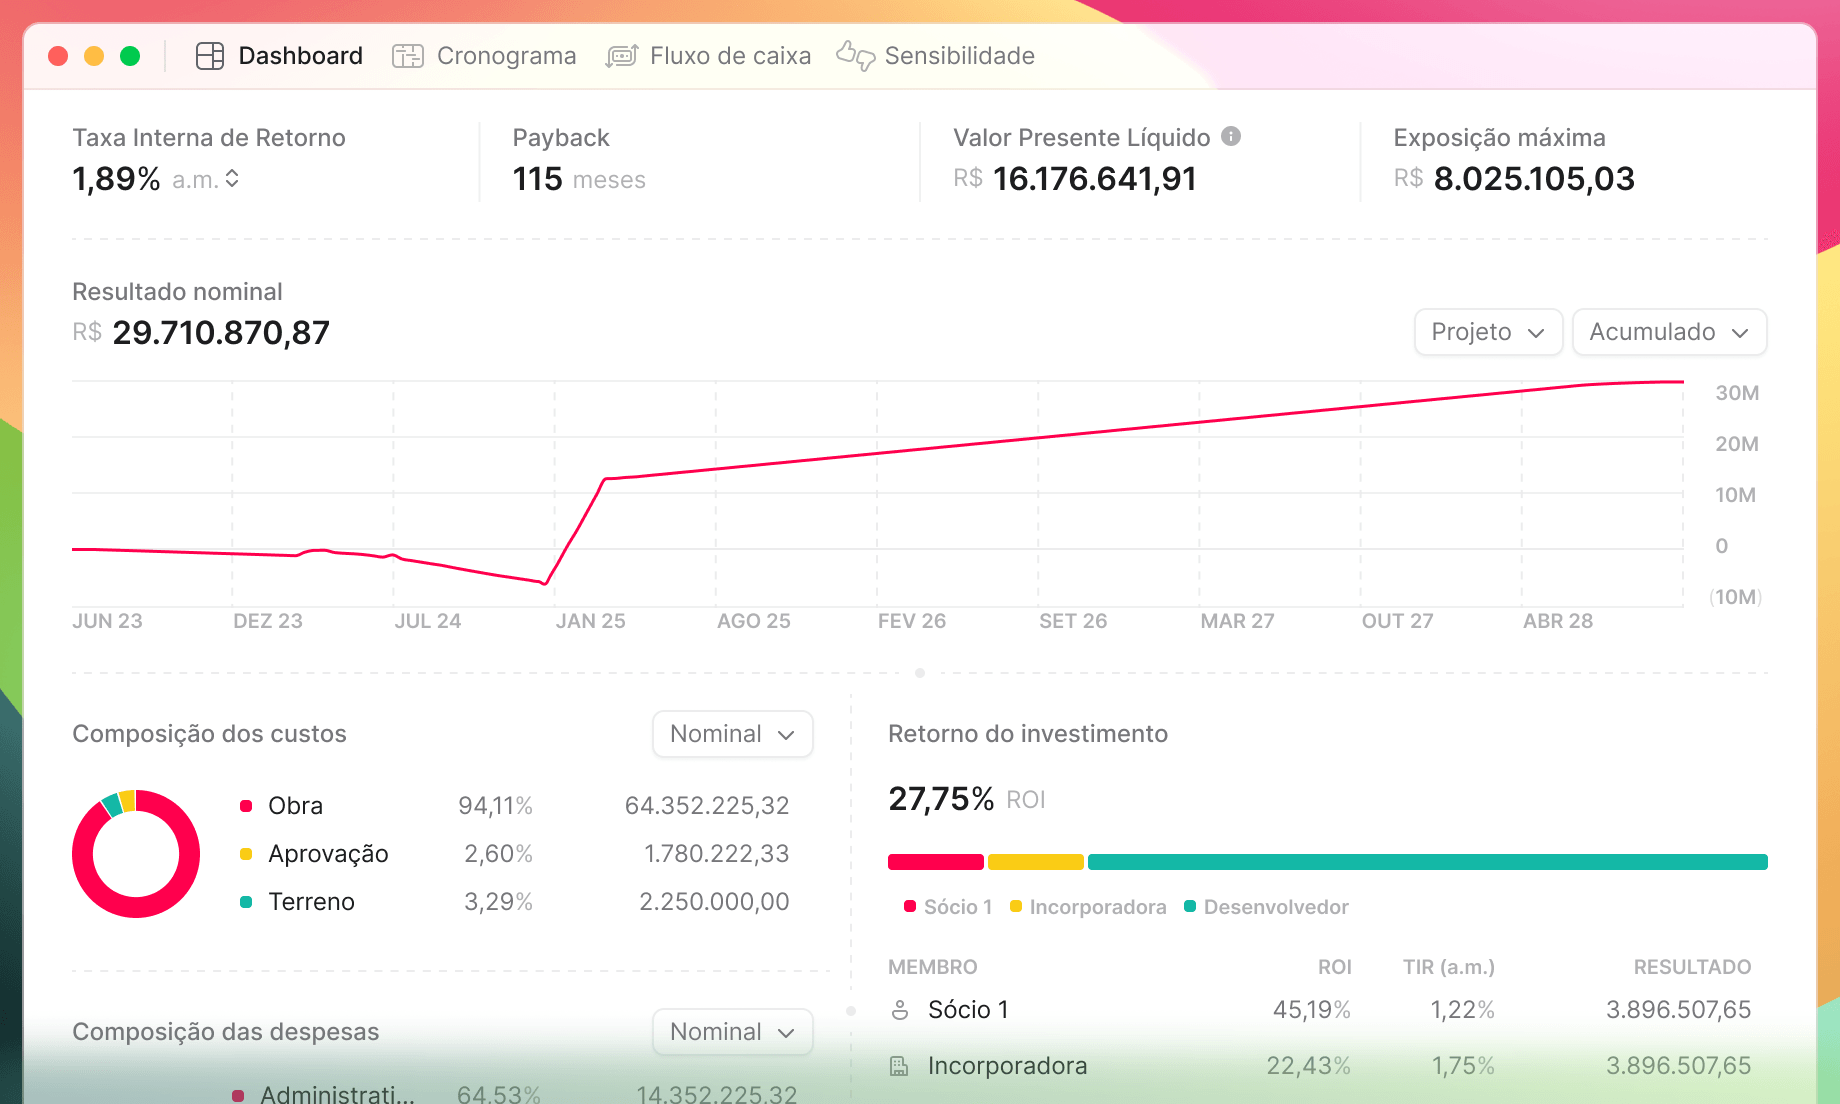Click the panel divider handle below the chart
The image size is (1840, 1104).
[x=920, y=673]
